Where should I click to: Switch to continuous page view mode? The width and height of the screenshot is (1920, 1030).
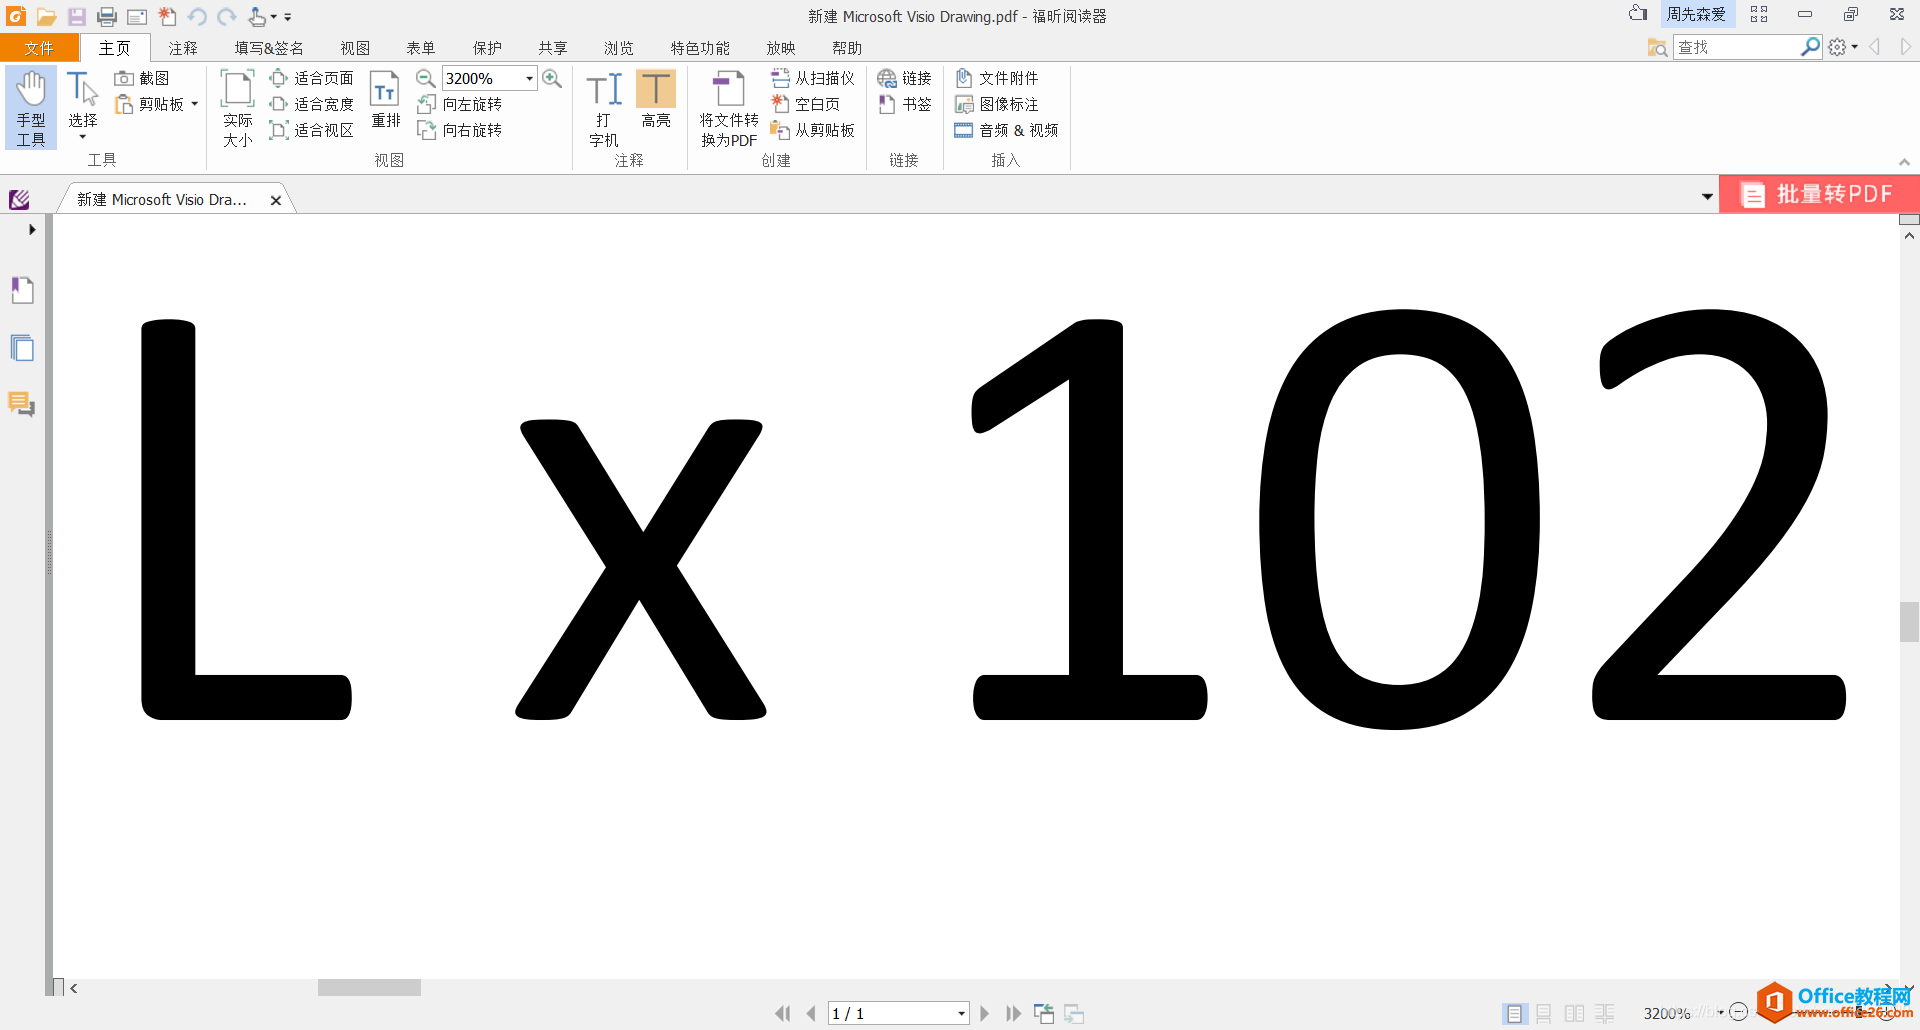tap(1544, 1014)
